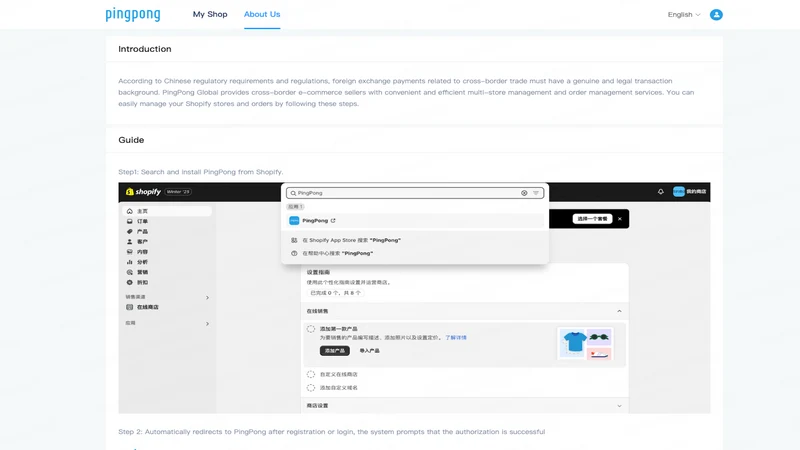This screenshot has height=450, width=800.
Task: Click the 主页 home sidebar item
Action: pos(167,211)
